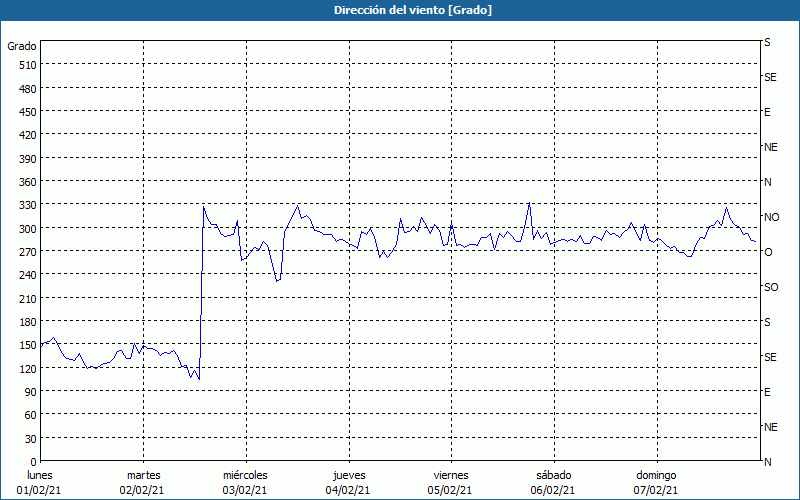This screenshot has height=500, width=800.
Task: Click the 90 degree axis value
Action: coord(31,392)
